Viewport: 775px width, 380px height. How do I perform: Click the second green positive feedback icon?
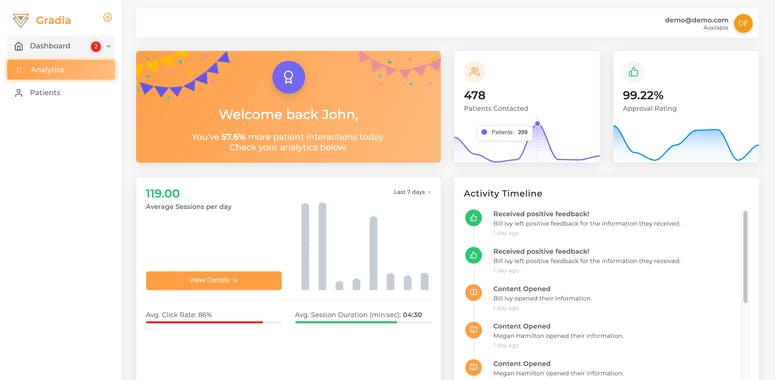[474, 255]
